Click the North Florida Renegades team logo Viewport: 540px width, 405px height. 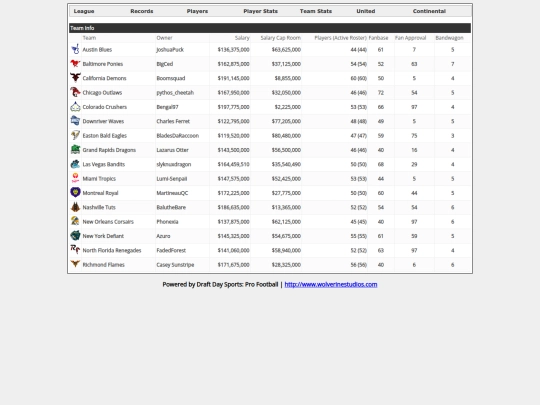click(75, 250)
